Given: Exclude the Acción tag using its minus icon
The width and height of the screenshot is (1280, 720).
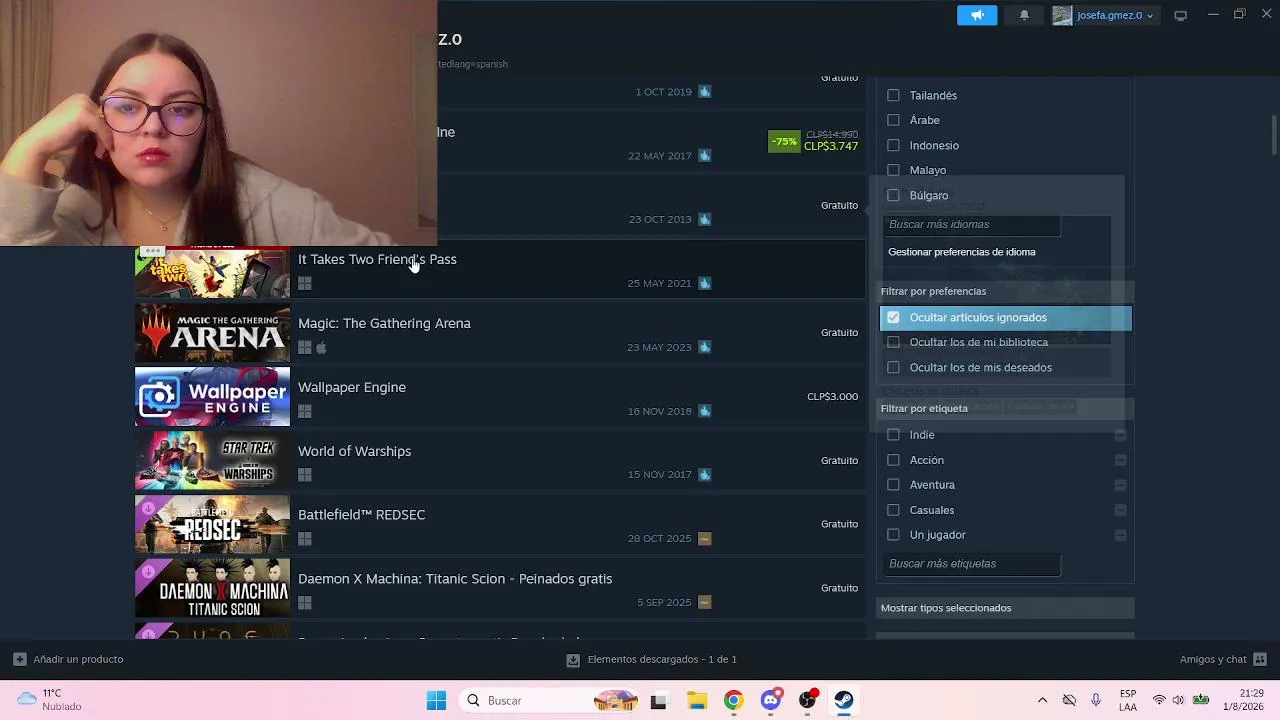Looking at the screenshot, I should (x=1120, y=460).
